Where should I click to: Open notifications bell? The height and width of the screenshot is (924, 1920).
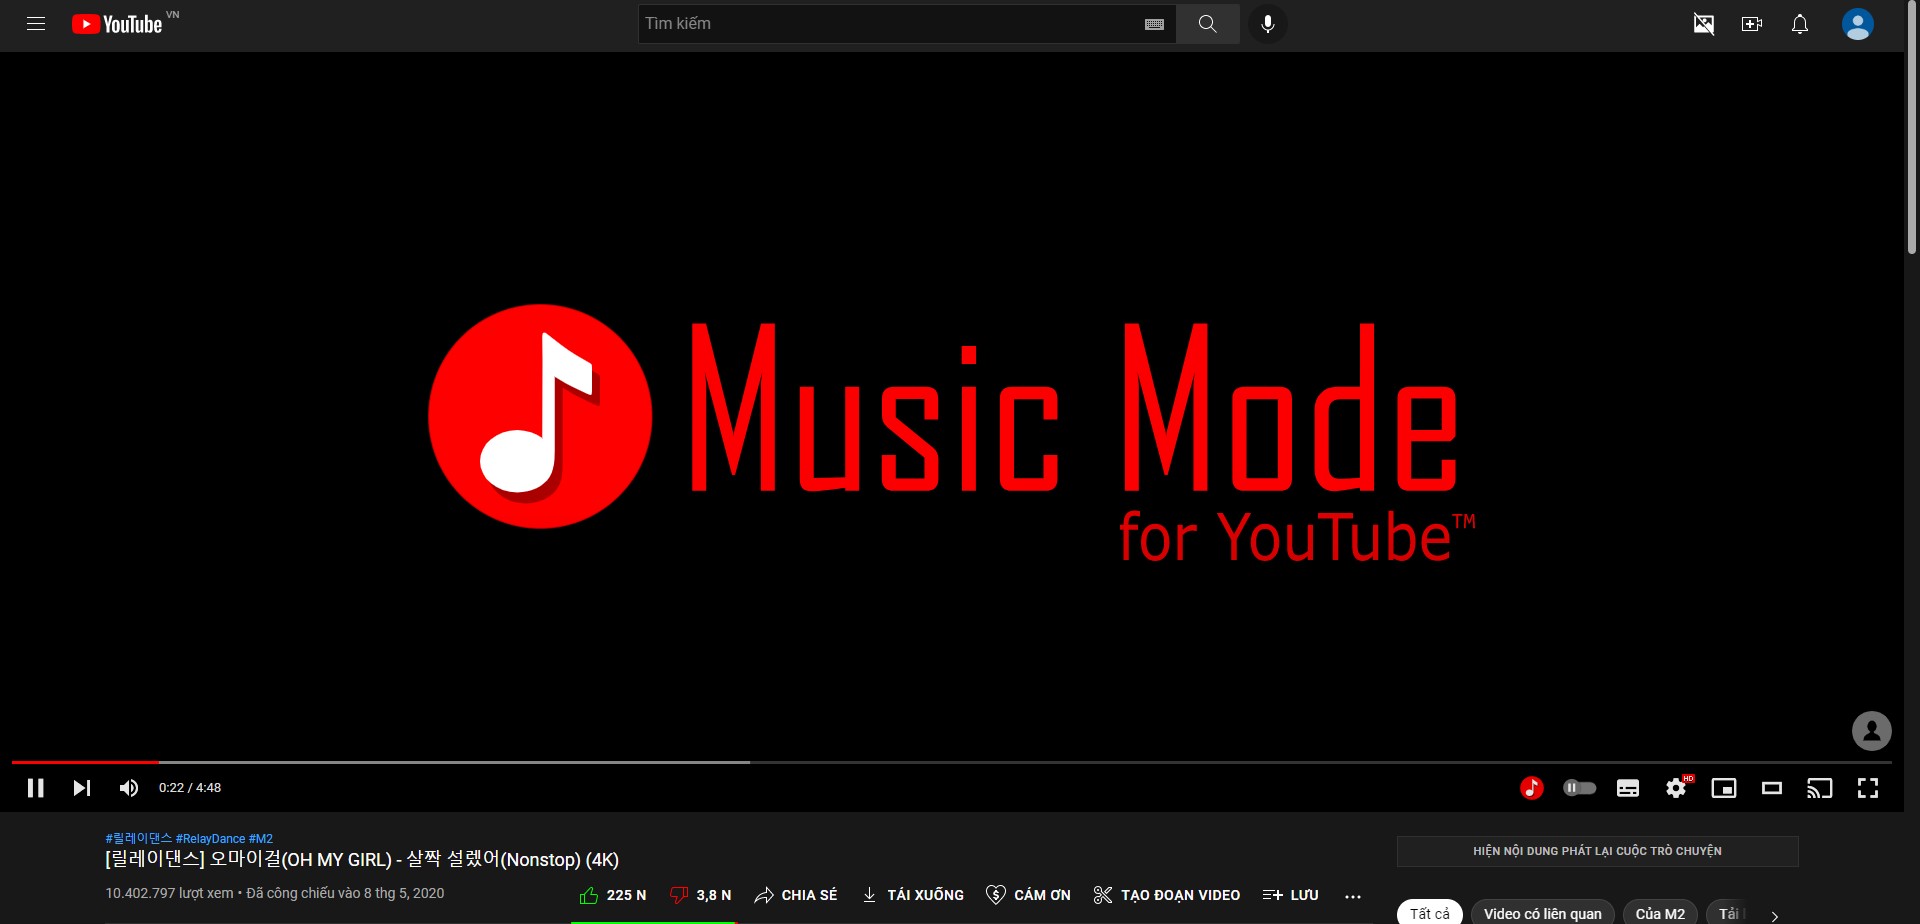pyautogui.click(x=1799, y=24)
